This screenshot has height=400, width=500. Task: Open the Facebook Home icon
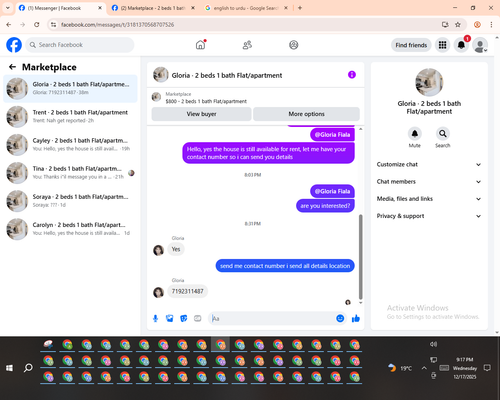click(200, 45)
